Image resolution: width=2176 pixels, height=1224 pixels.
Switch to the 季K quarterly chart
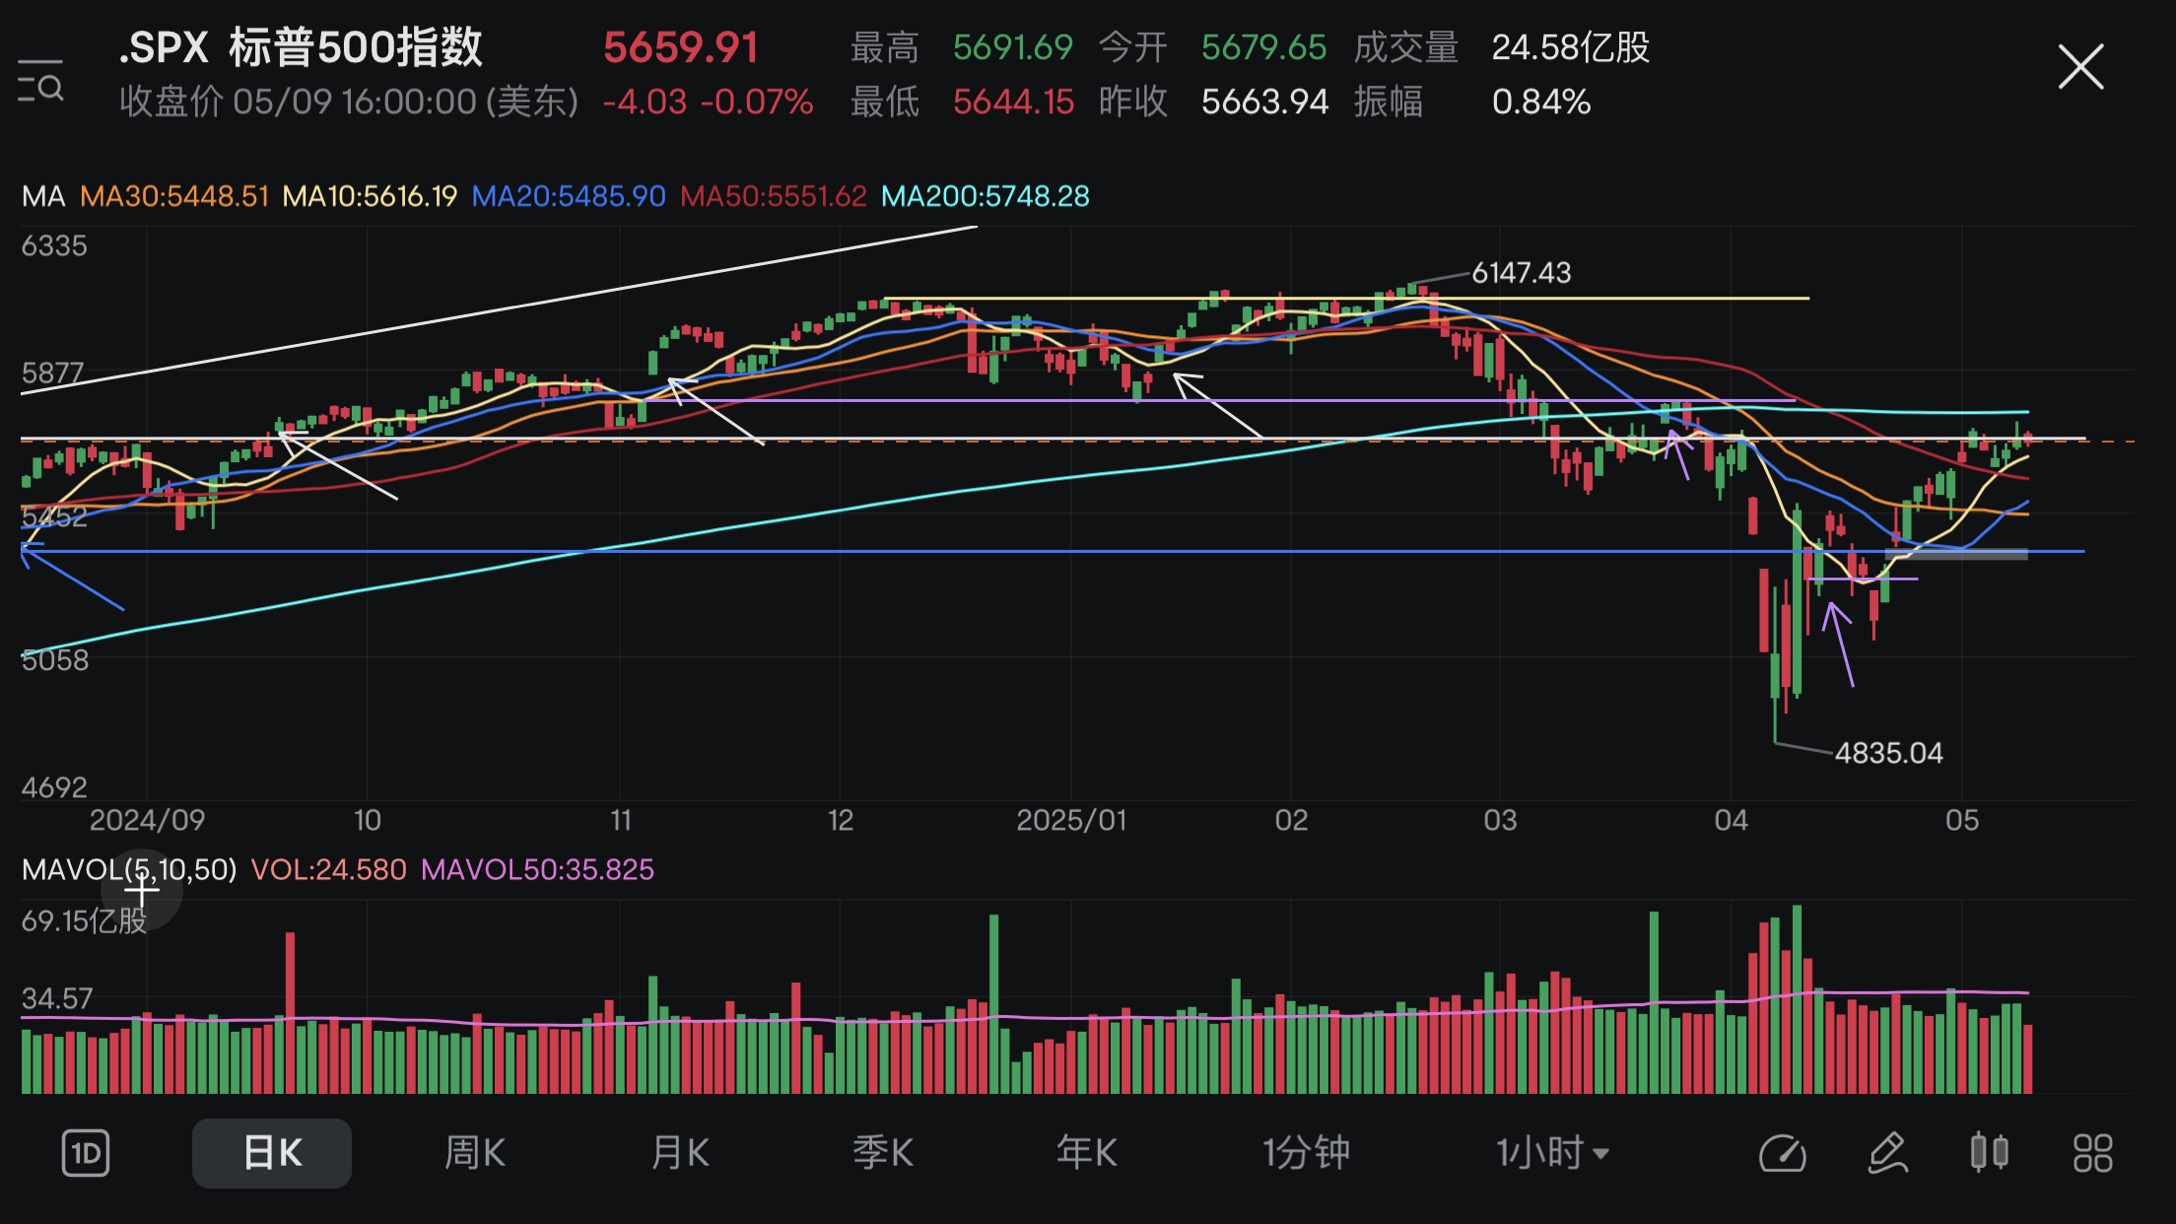[883, 1153]
